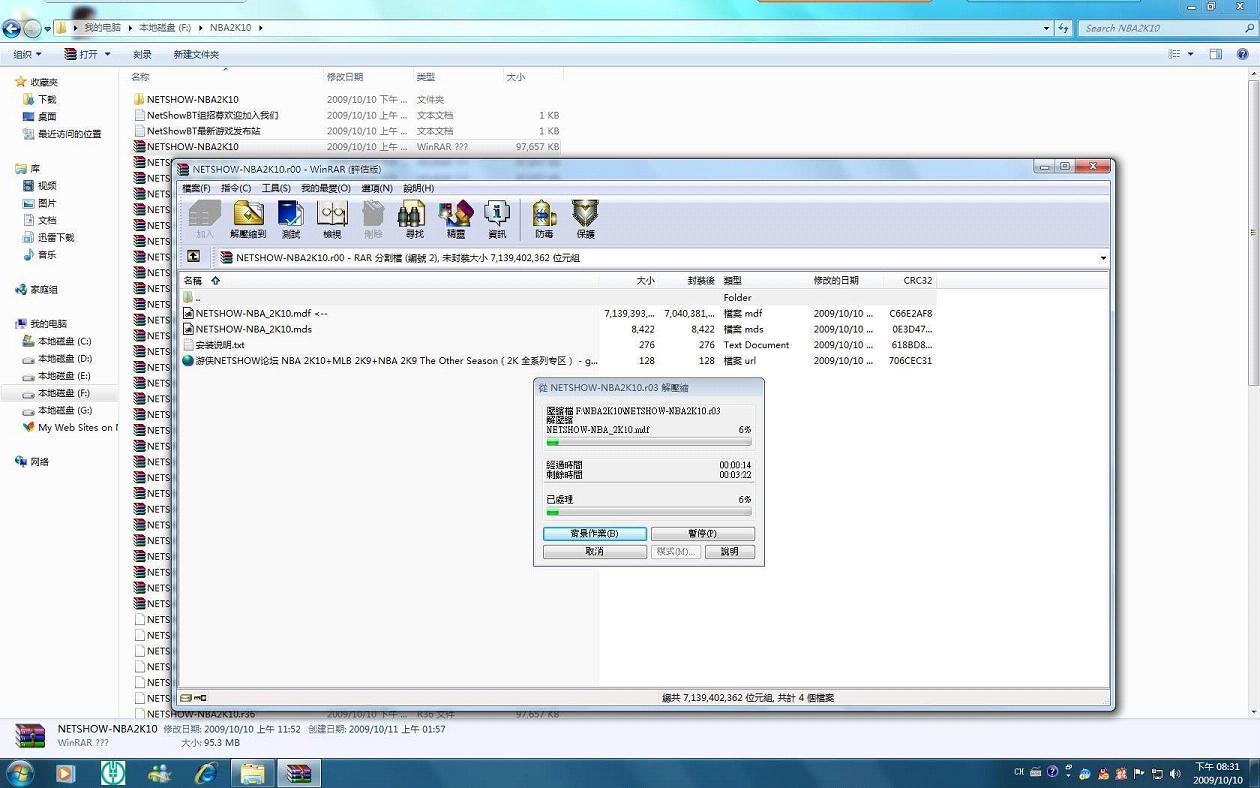
Task: Switch to the WinRAR taskbar button
Action: [x=298, y=773]
